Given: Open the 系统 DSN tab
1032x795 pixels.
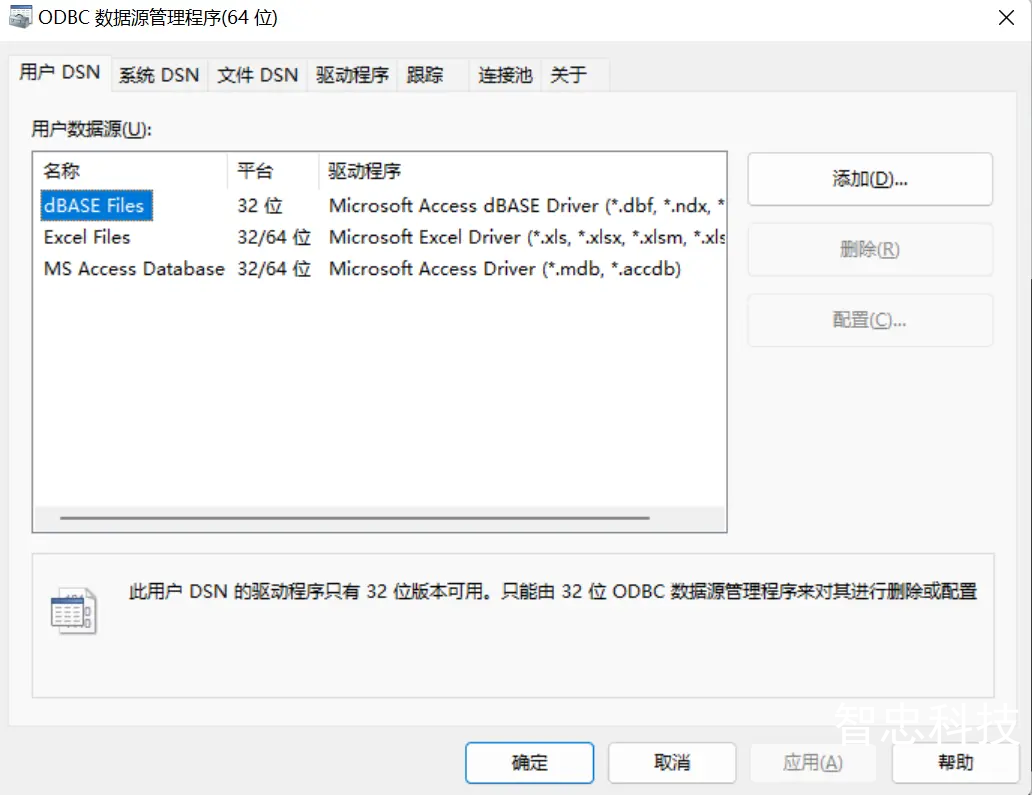Looking at the screenshot, I should (159, 75).
